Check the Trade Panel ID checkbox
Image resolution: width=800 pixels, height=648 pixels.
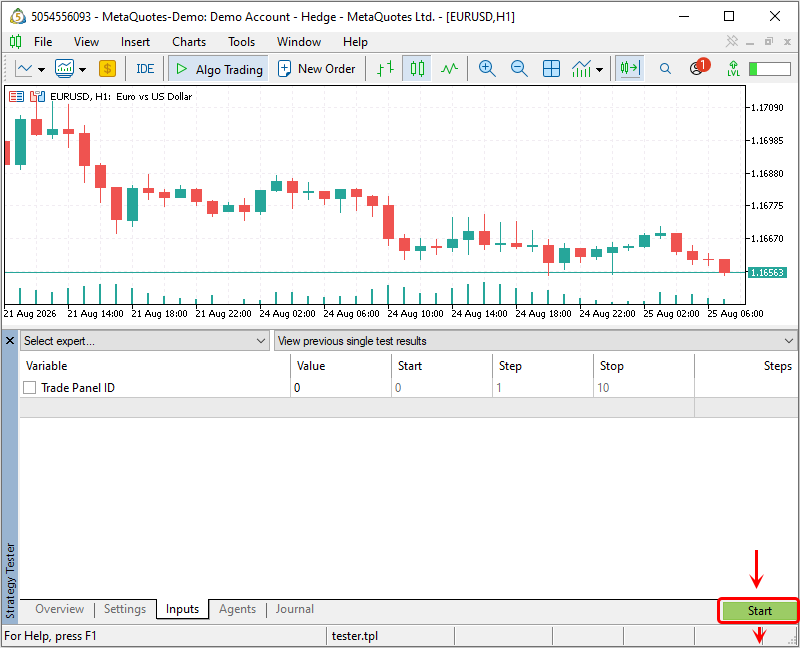[x=30, y=388]
